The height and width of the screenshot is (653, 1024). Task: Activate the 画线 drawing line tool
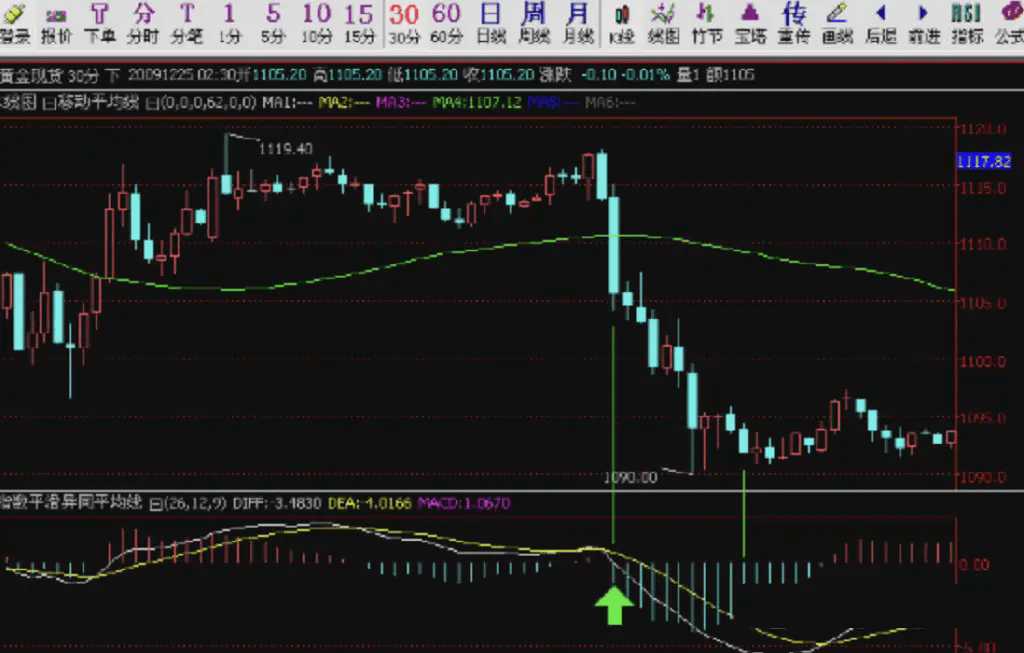tap(837, 23)
